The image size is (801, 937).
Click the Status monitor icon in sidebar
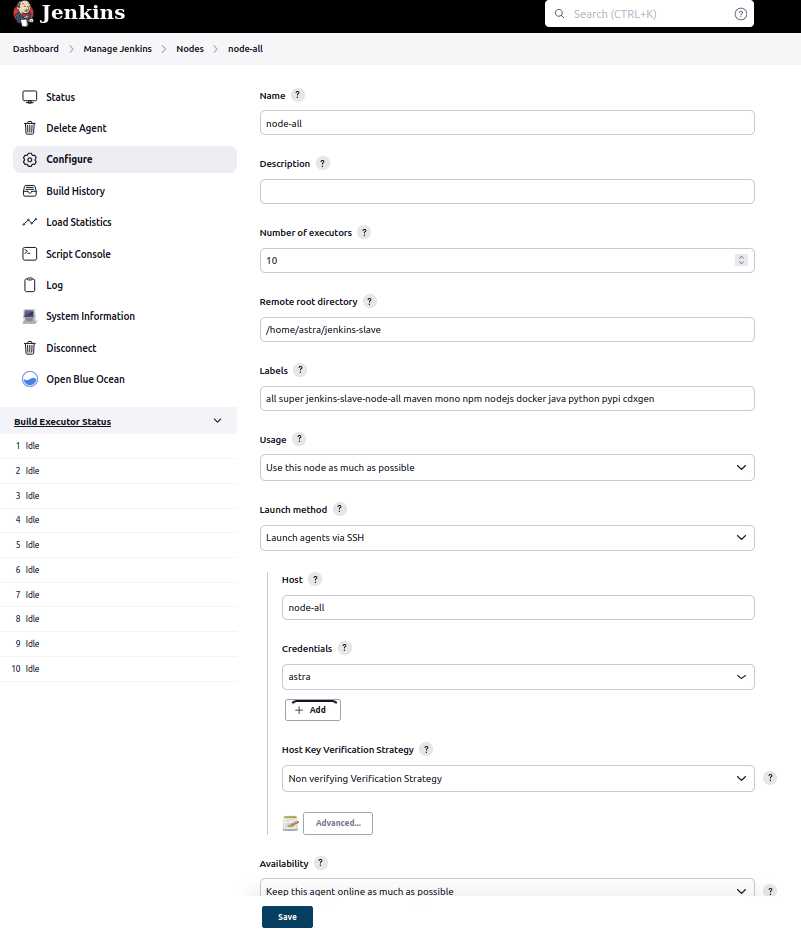(x=30, y=97)
